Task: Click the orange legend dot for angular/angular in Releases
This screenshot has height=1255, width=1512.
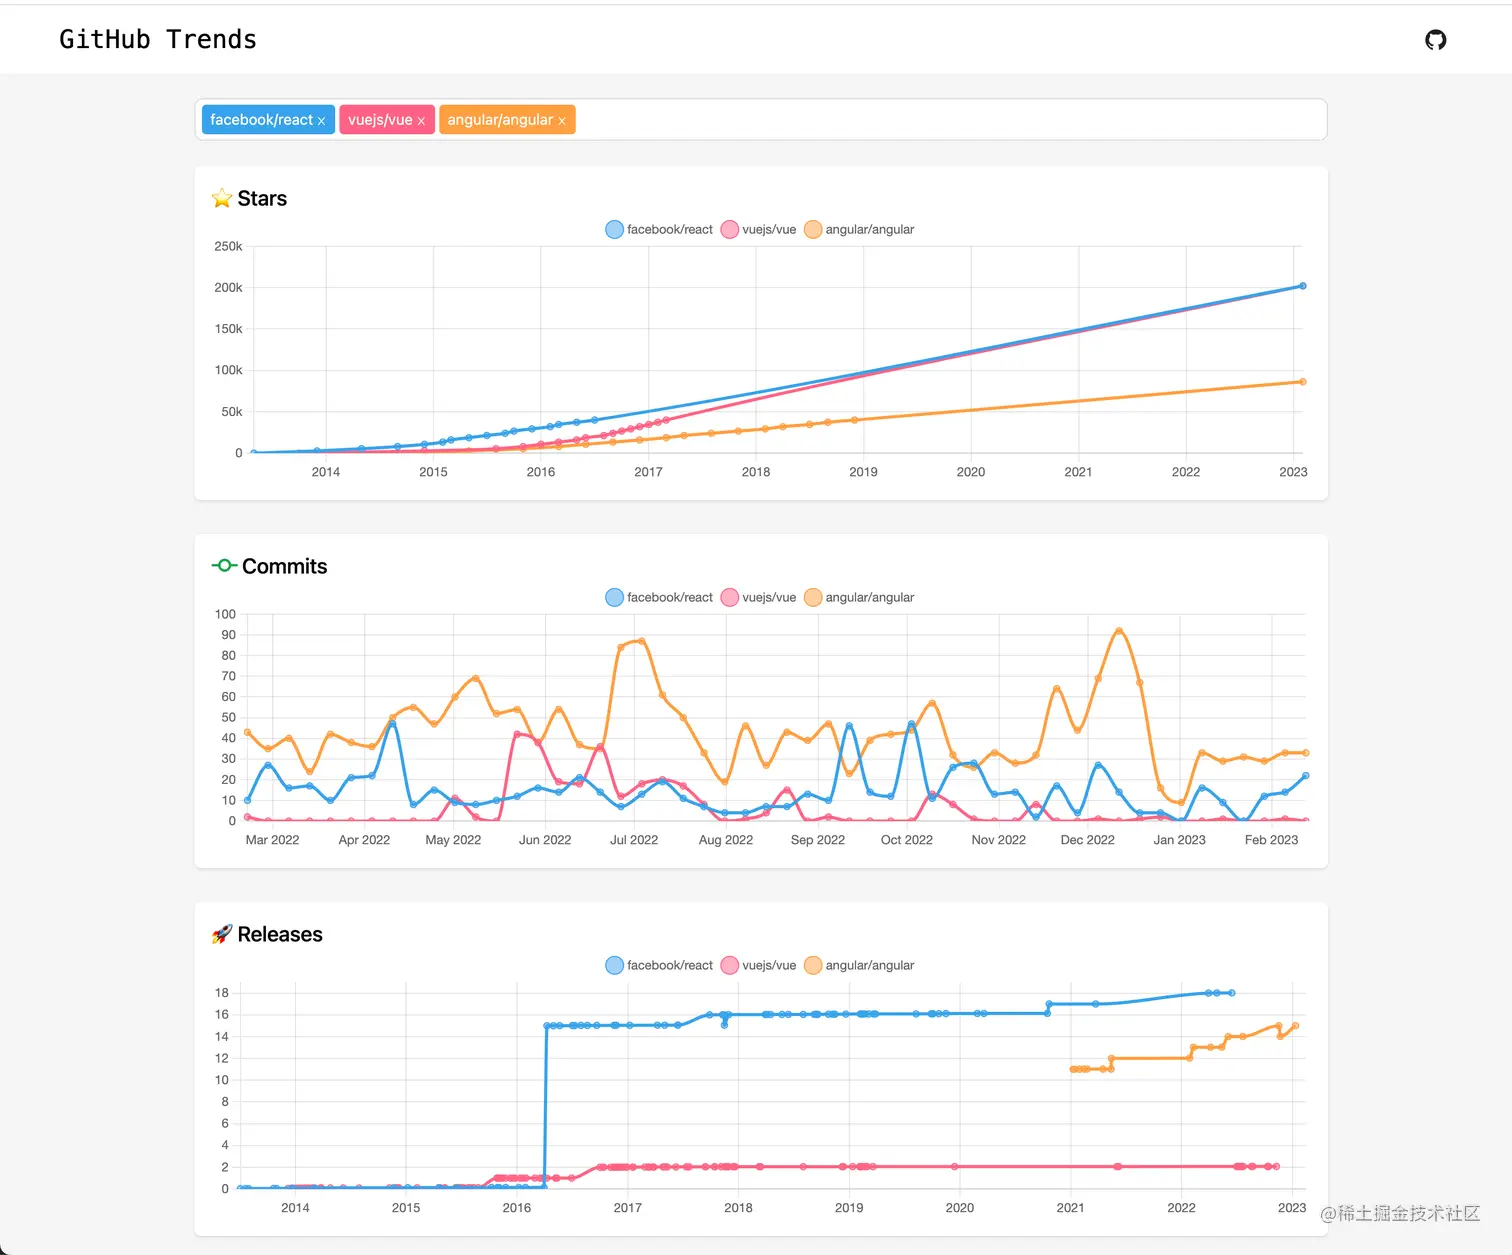Action: pyautogui.click(x=813, y=965)
